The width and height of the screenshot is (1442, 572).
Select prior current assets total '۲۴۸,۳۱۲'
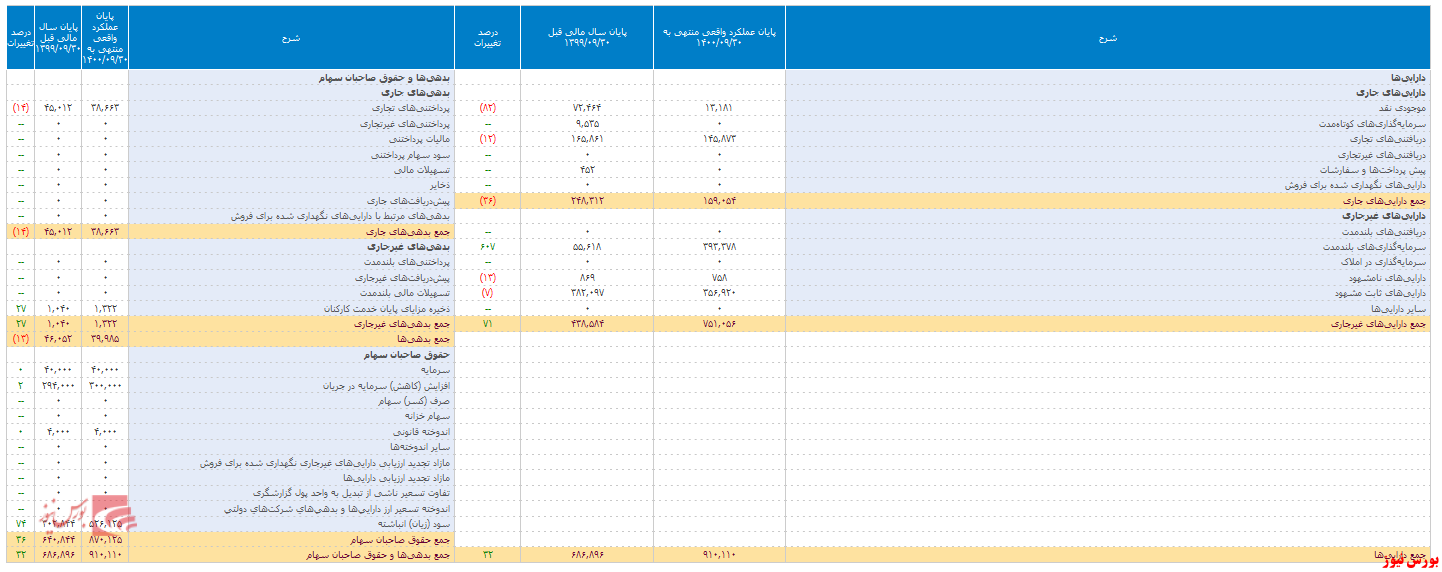point(587,201)
